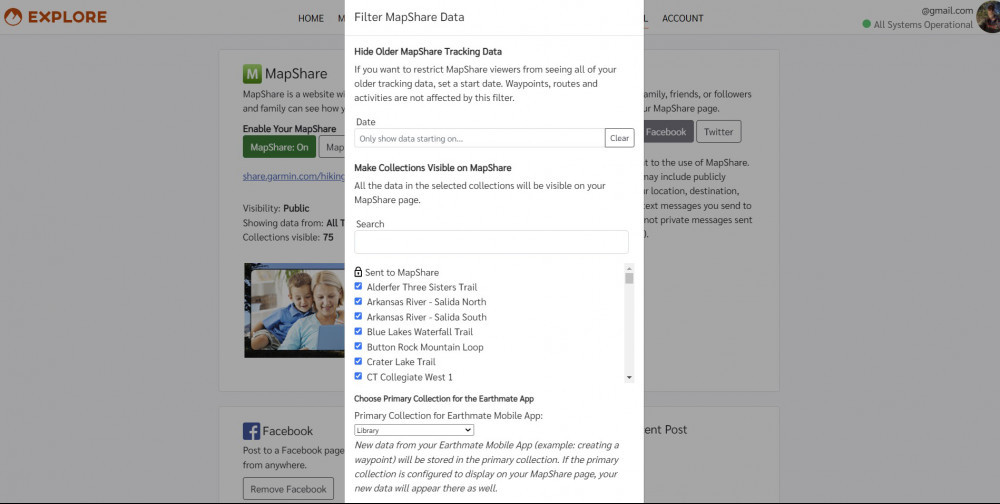Click the MapShare: On button

point(279,147)
